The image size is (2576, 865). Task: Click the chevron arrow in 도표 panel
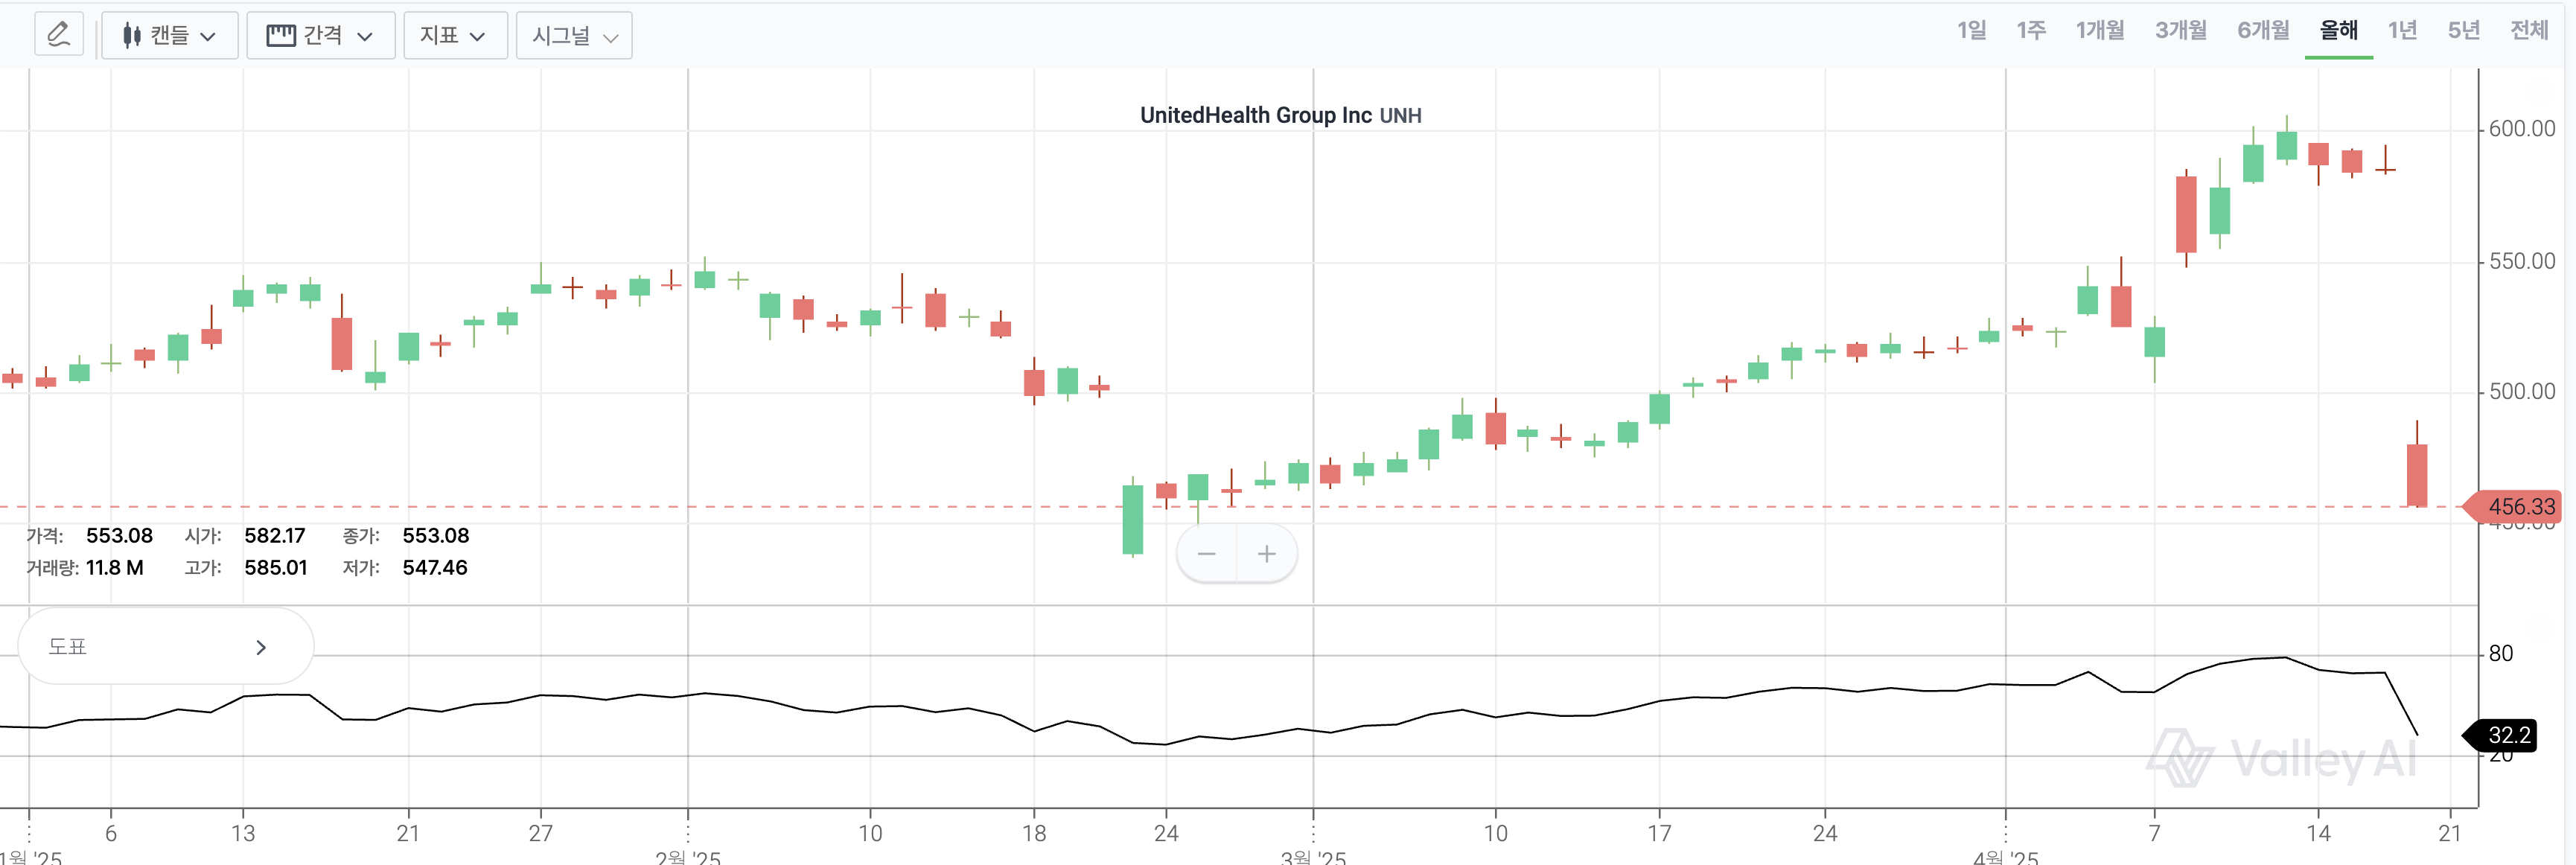pyautogui.click(x=261, y=647)
